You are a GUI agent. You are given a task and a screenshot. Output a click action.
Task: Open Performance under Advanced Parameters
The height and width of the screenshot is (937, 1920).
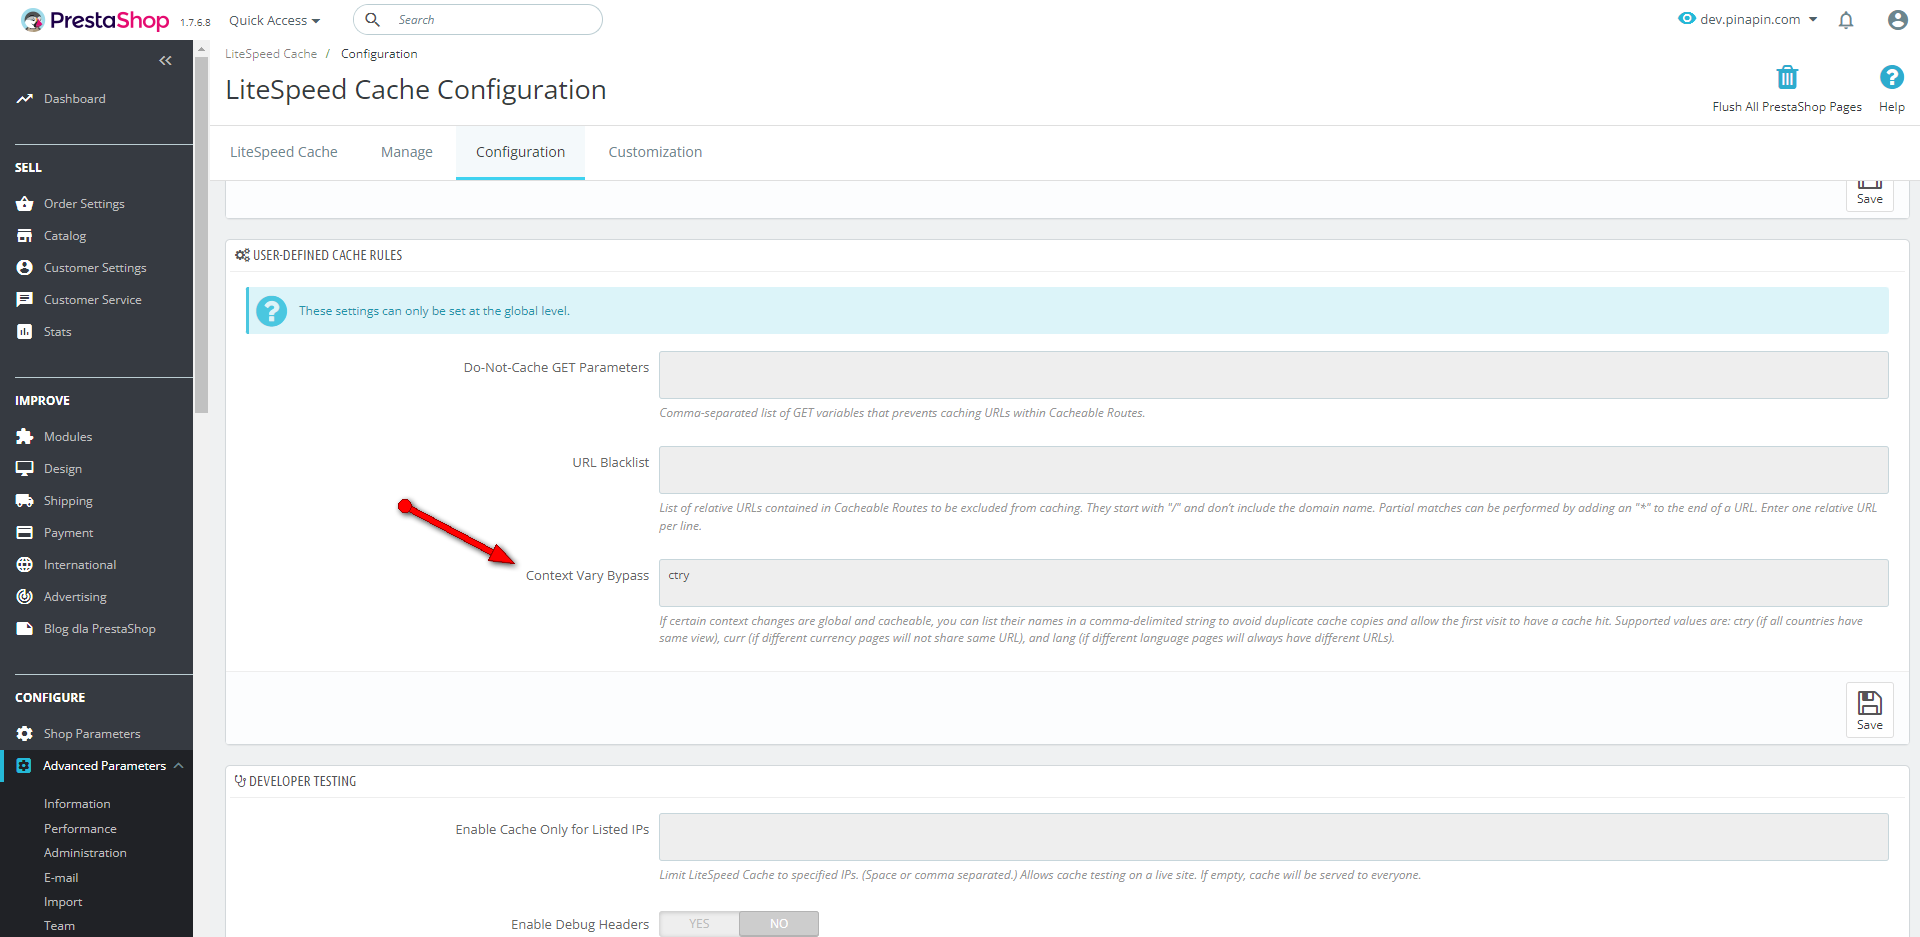click(x=80, y=829)
